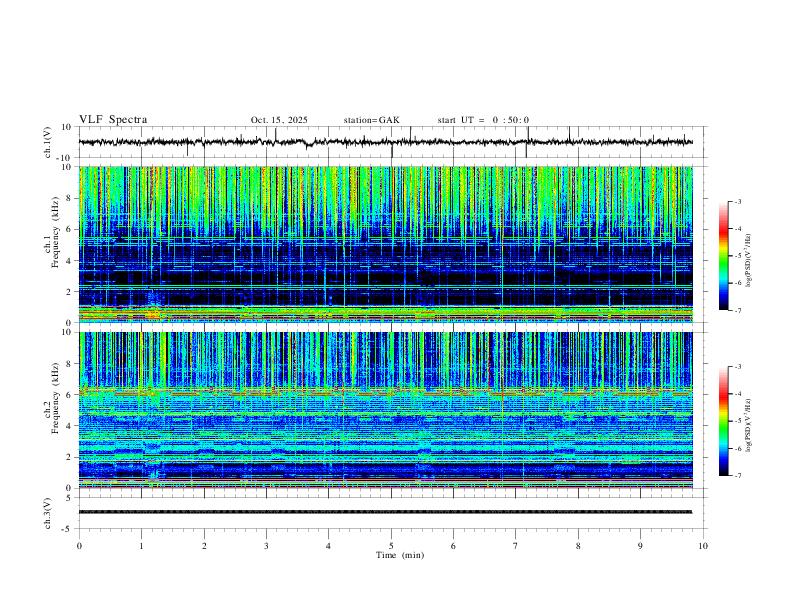Click the ch.2 spectrogram color bar
792x612 pixels.
723,421
